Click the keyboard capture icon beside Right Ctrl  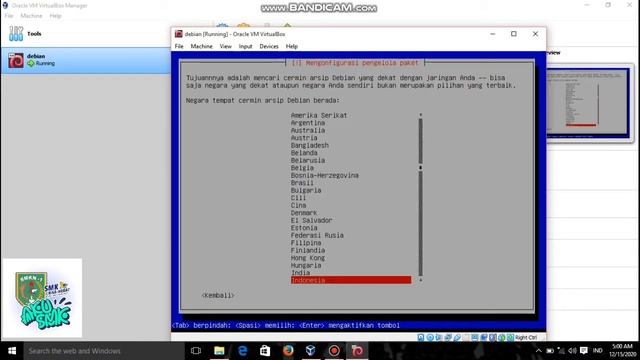click(x=510, y=338)
